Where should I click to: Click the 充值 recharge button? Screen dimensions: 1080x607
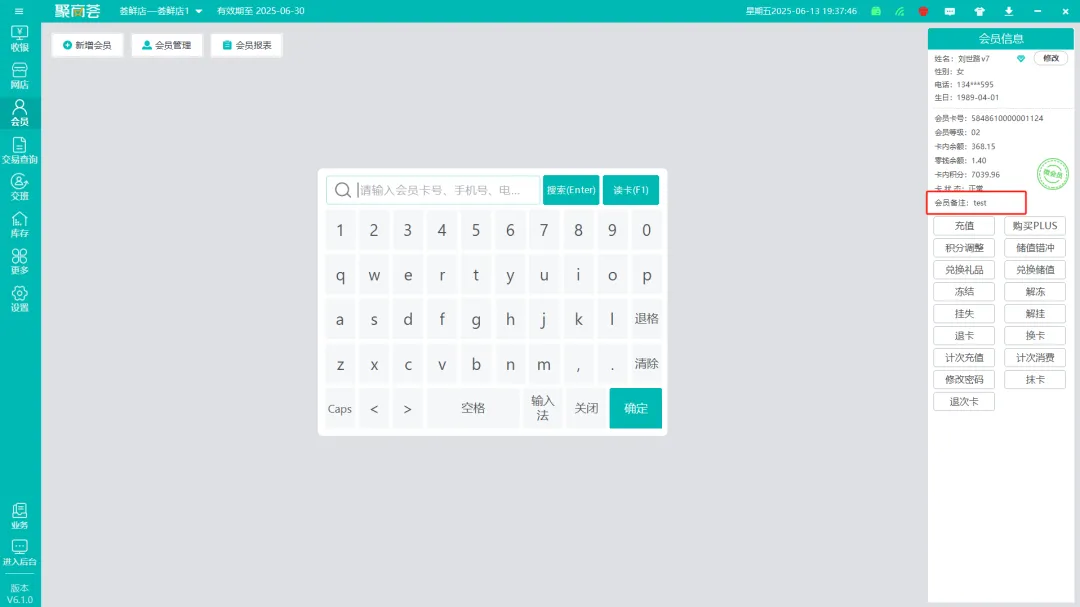coord(963,226)
